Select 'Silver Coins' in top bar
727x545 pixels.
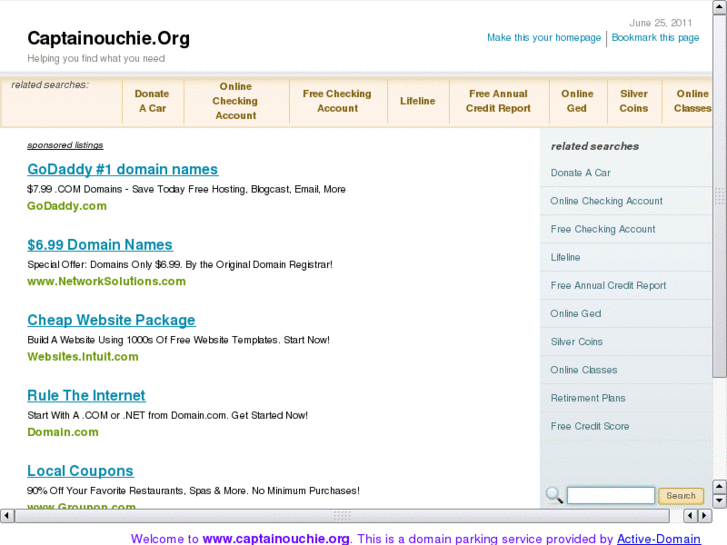point(634,101)
